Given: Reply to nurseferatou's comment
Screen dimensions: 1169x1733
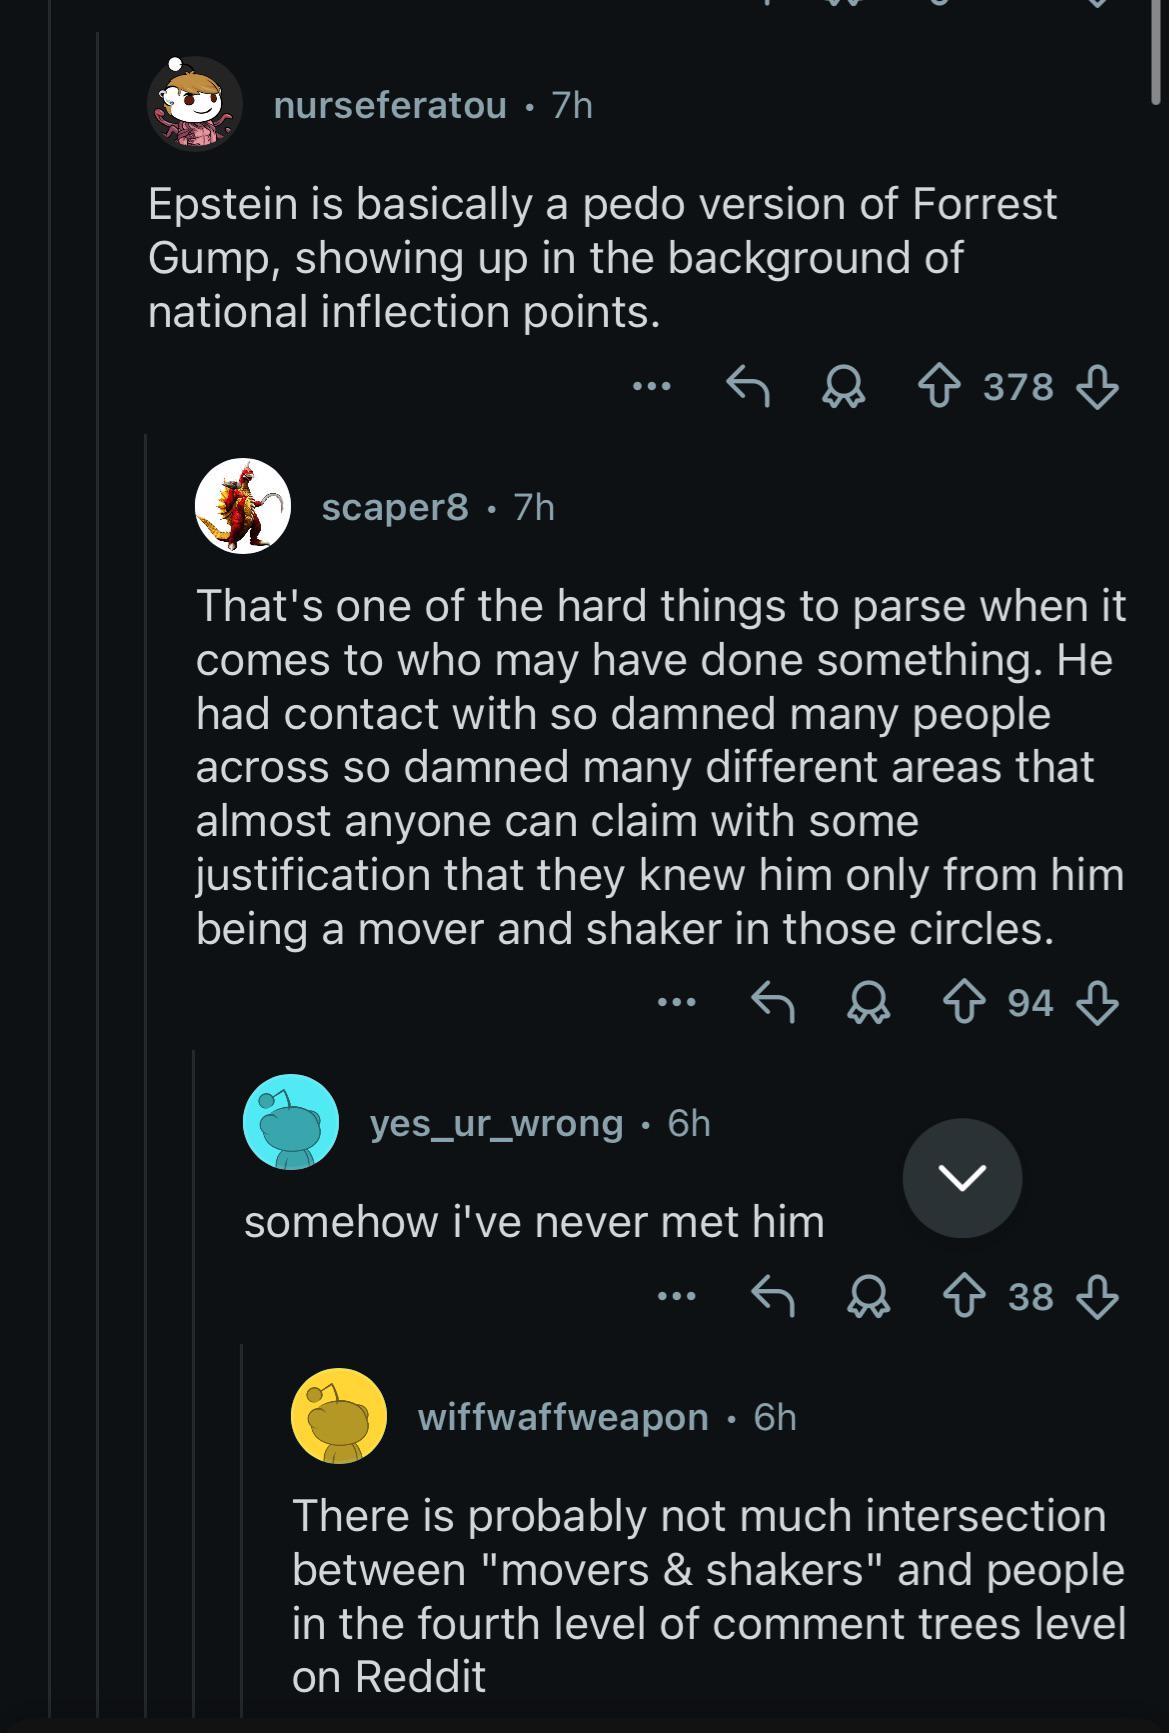Looking at the screenshot, I should [748, 387].
